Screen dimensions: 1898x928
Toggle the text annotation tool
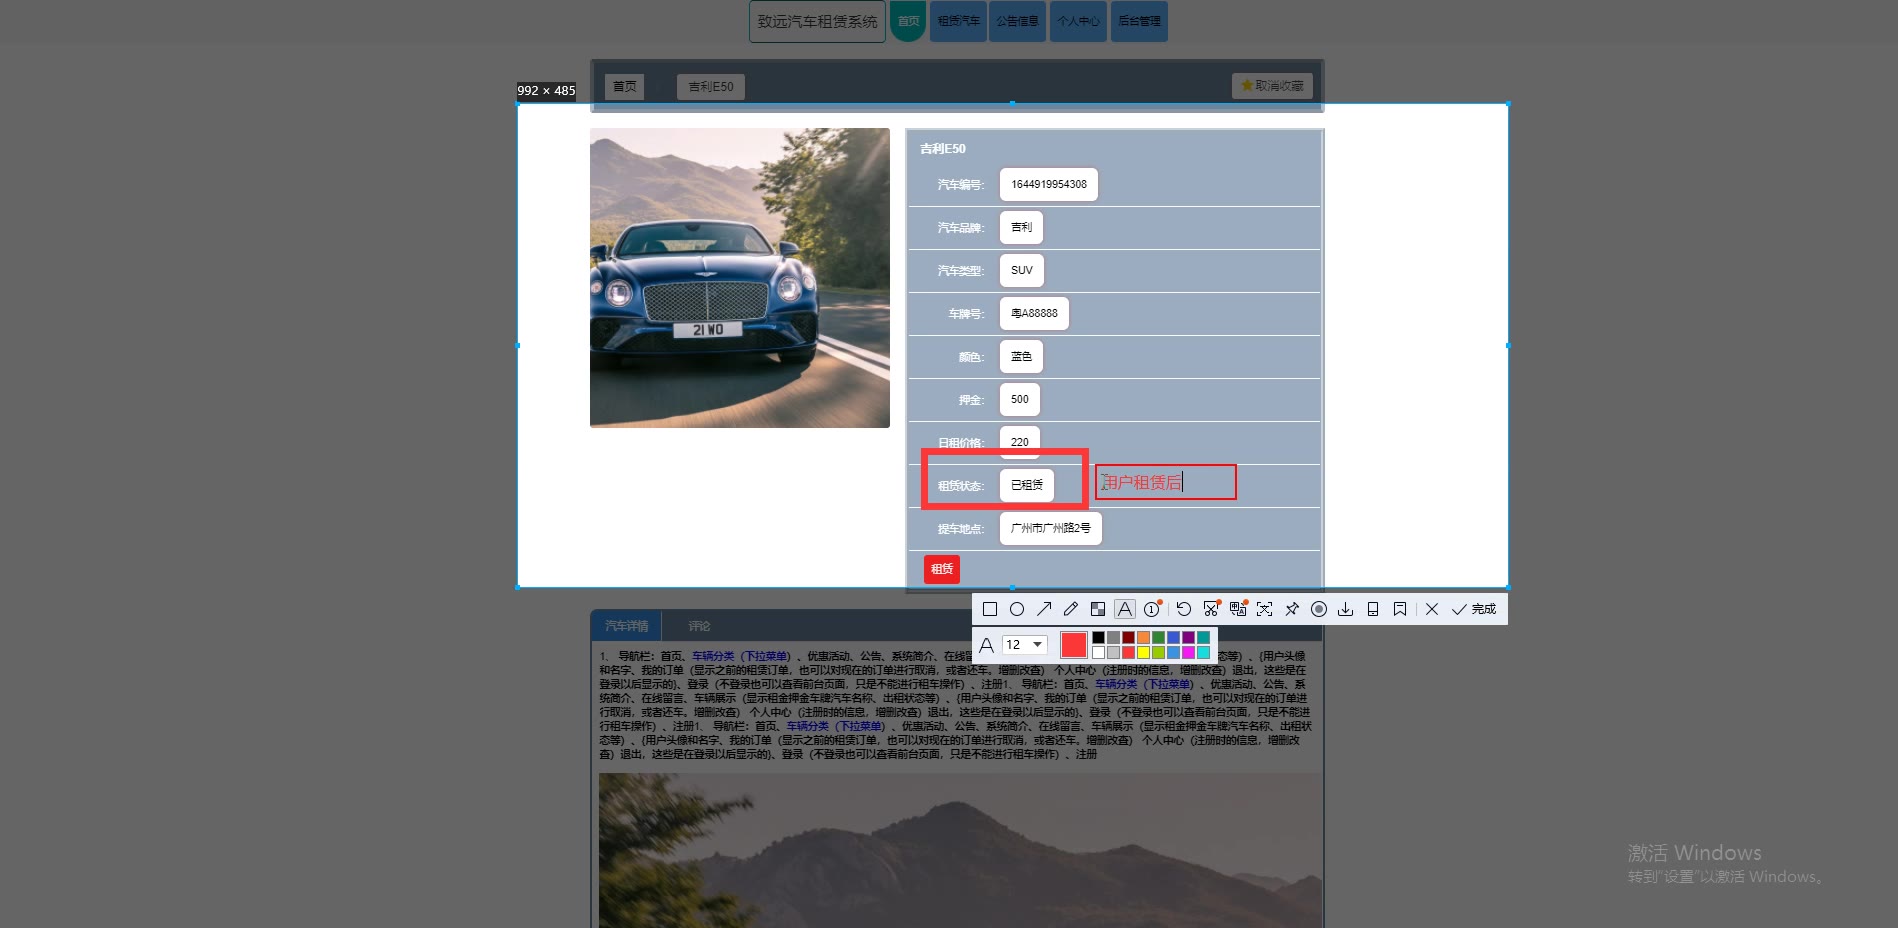coord(1125,609)
